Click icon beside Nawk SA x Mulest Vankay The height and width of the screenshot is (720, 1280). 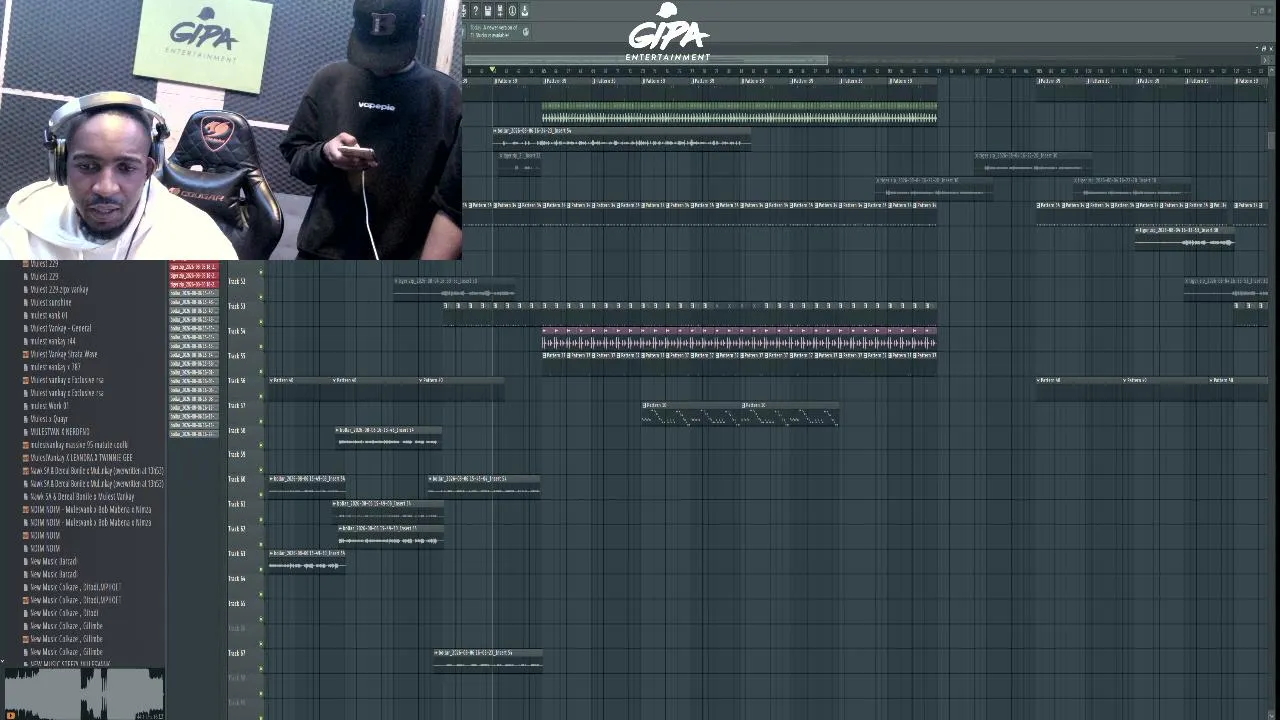coord(26,497)
